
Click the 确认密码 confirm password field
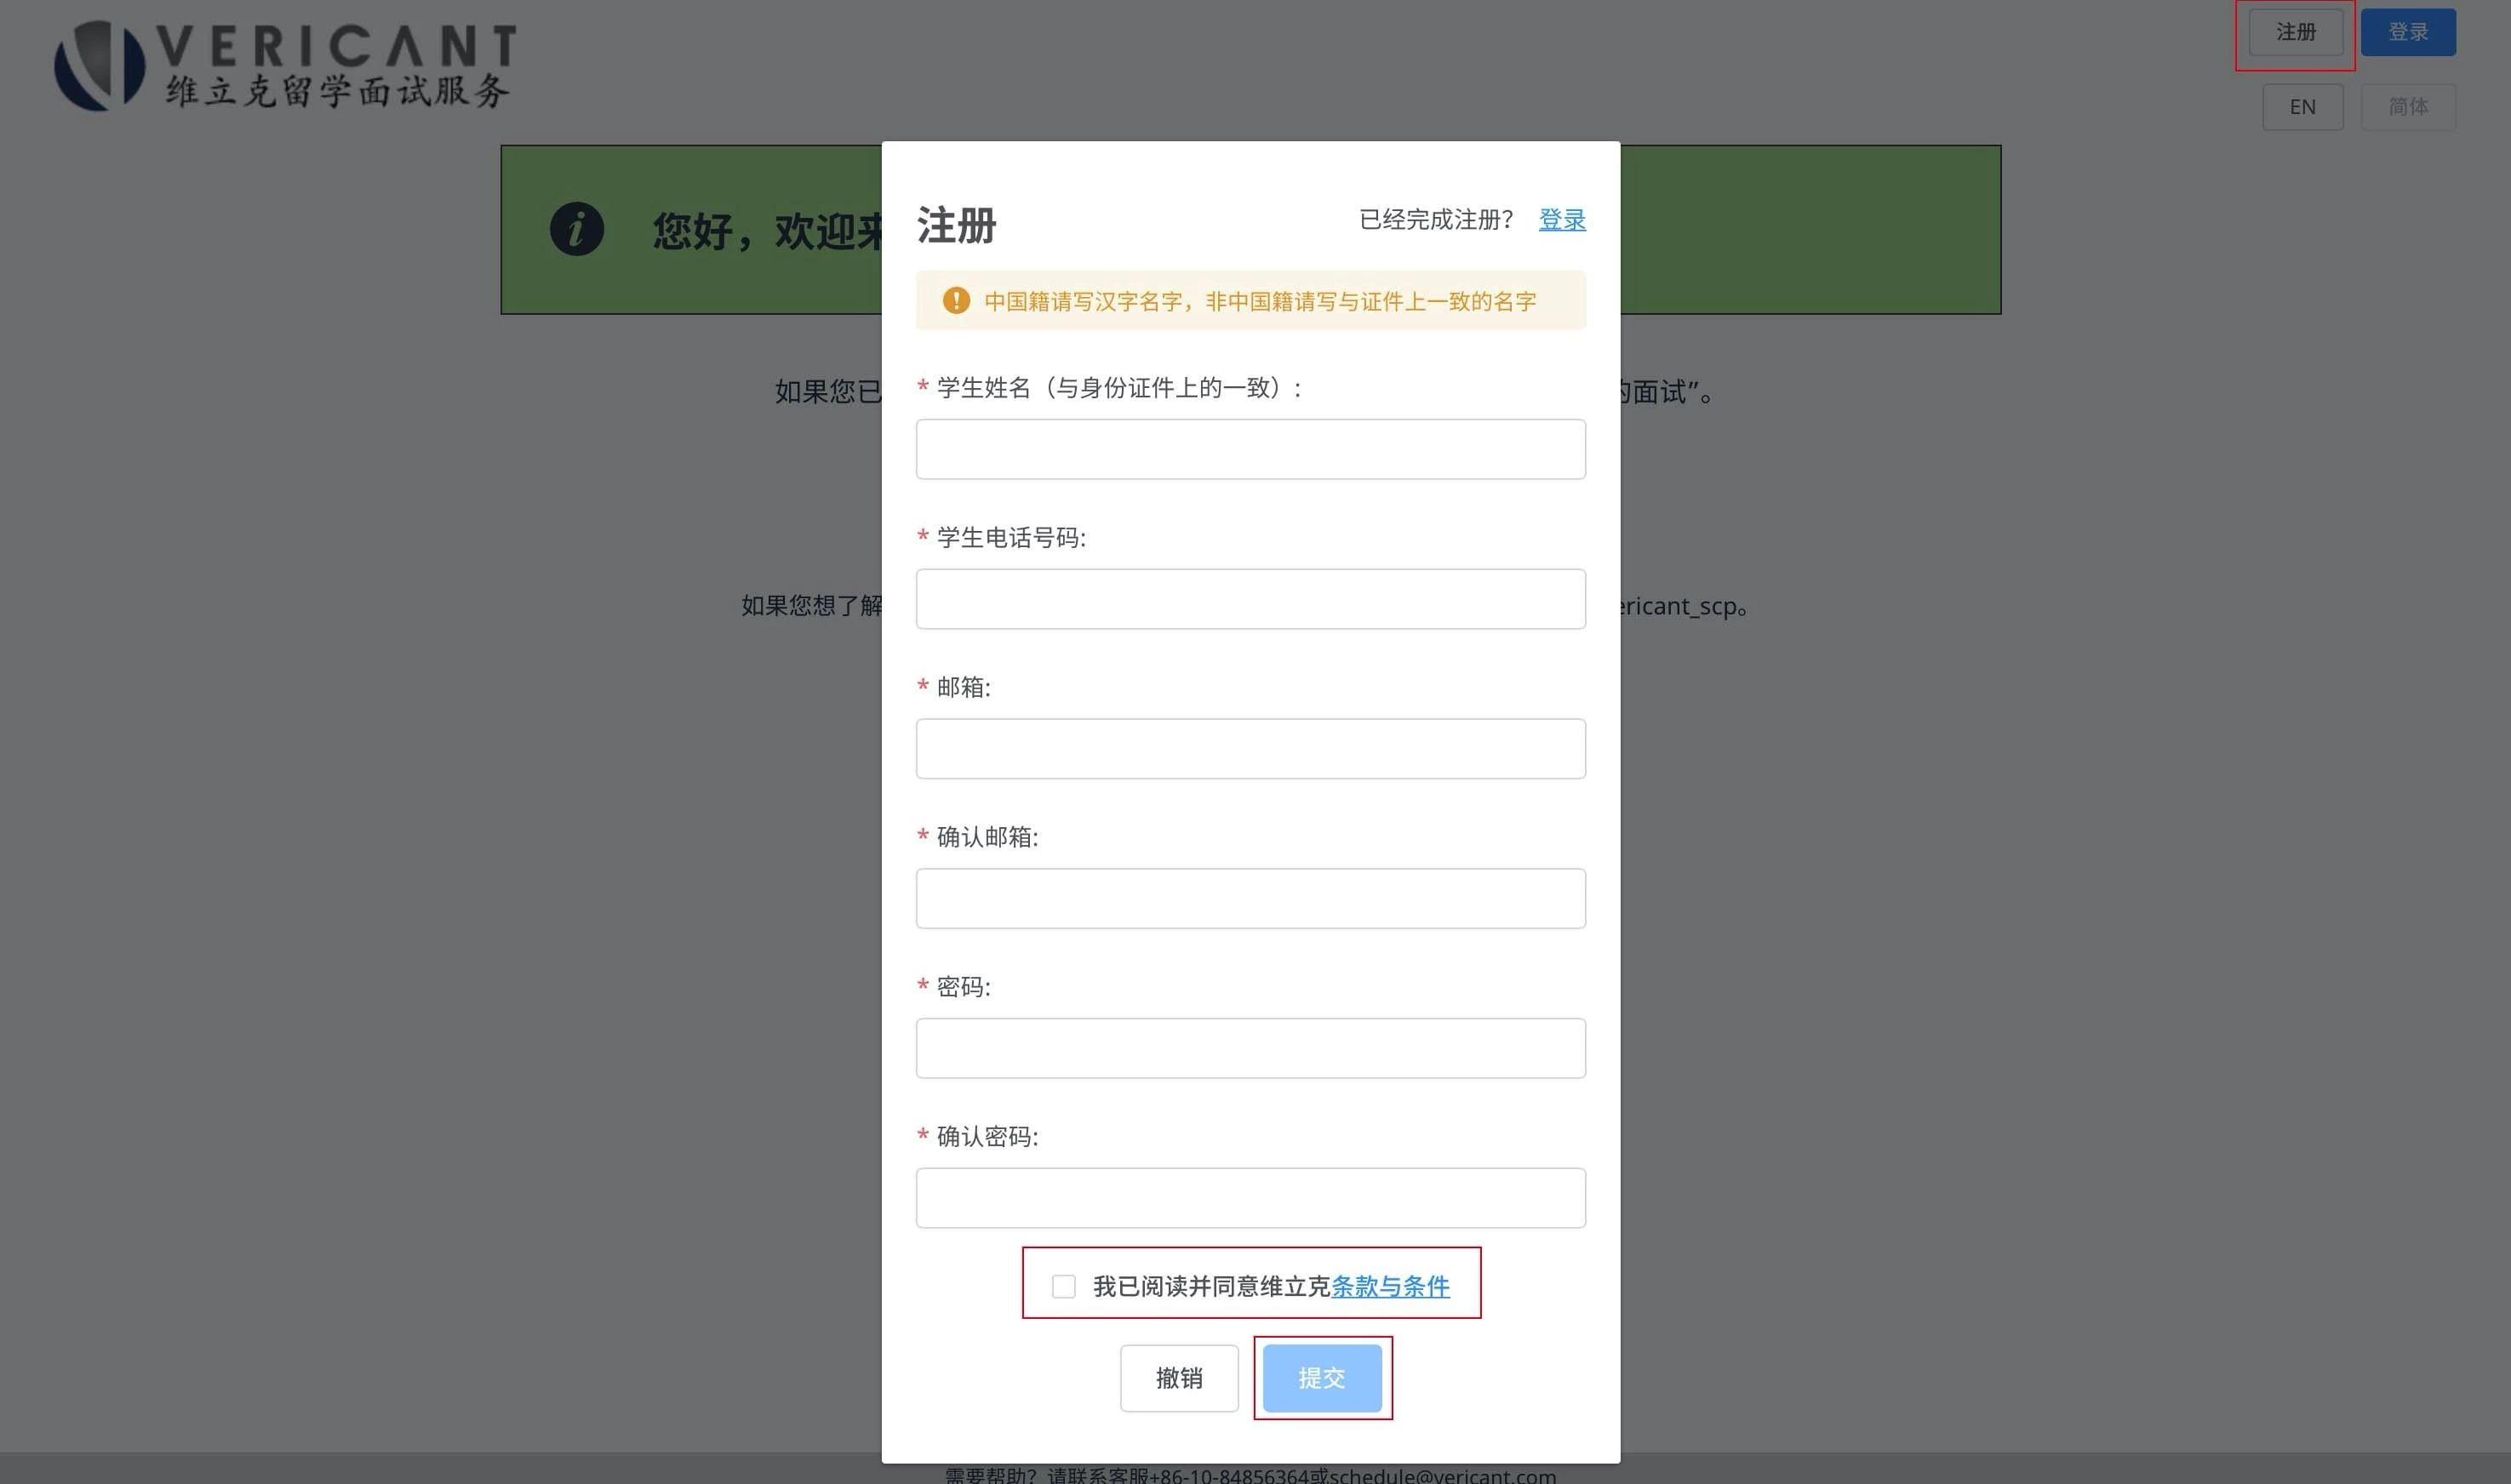[1250, 1197]
